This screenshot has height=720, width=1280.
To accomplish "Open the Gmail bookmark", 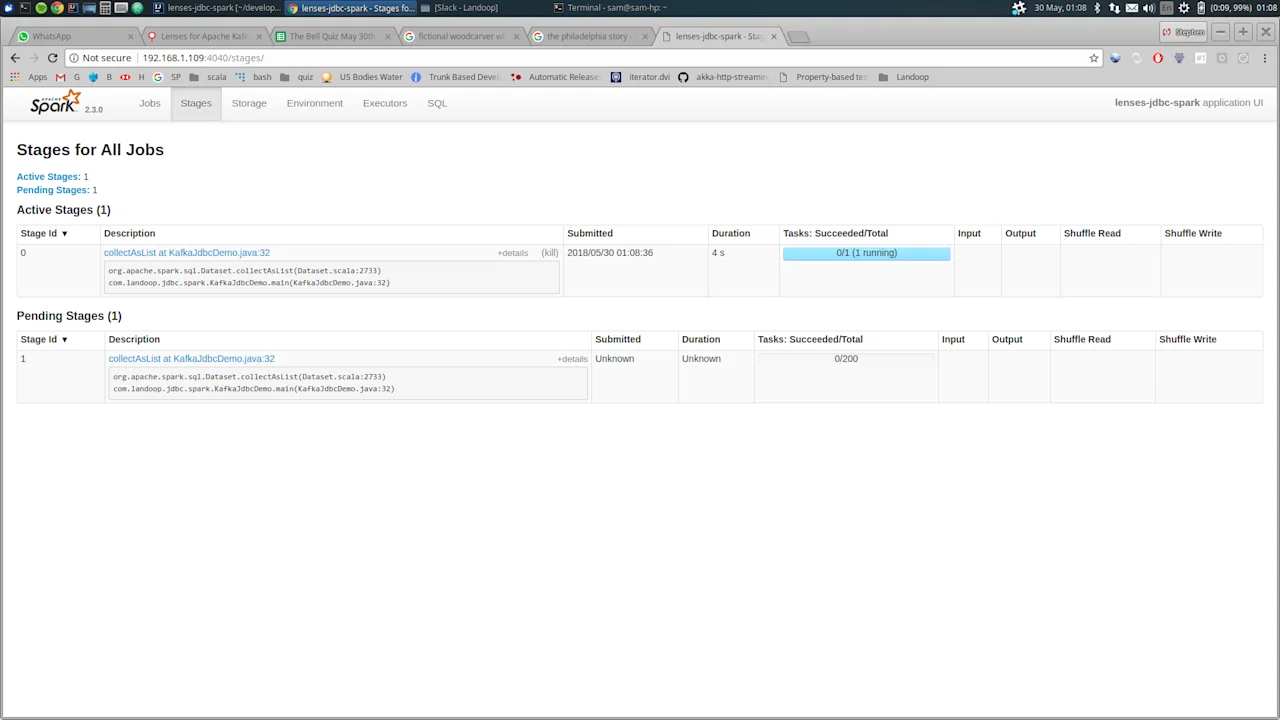I will coord(59,77).
